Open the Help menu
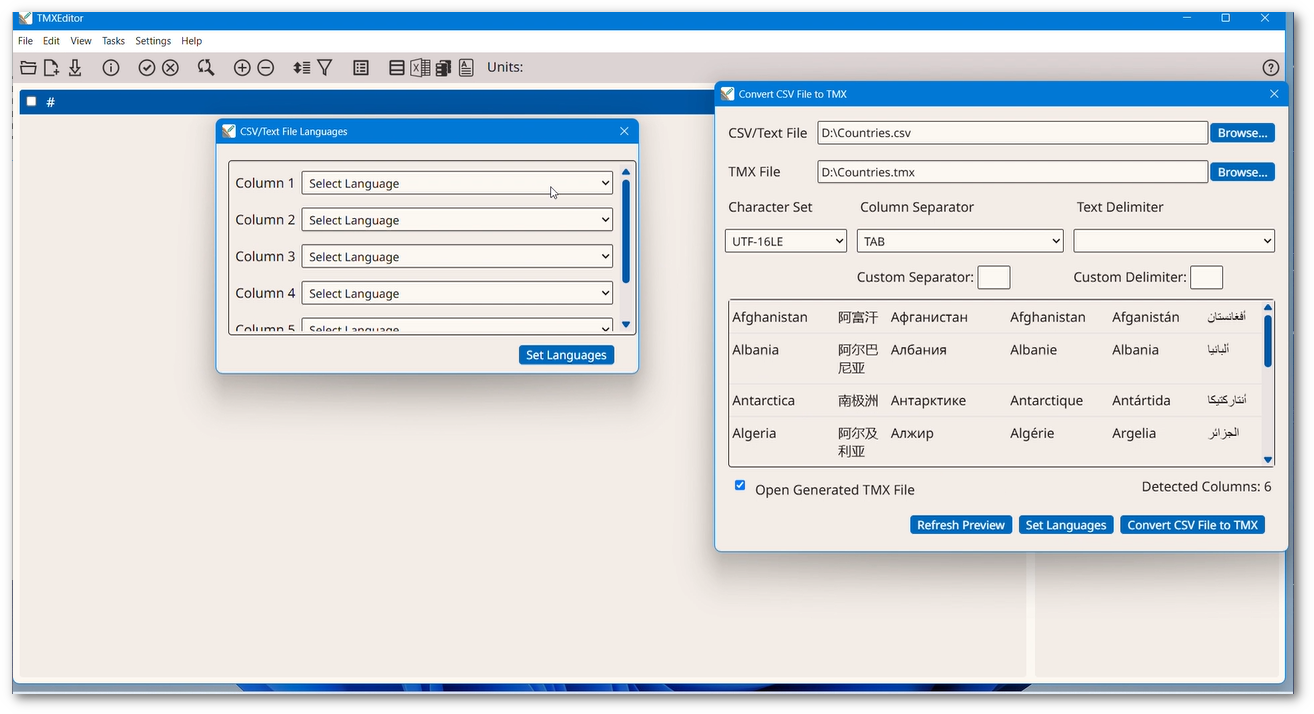 192,41
